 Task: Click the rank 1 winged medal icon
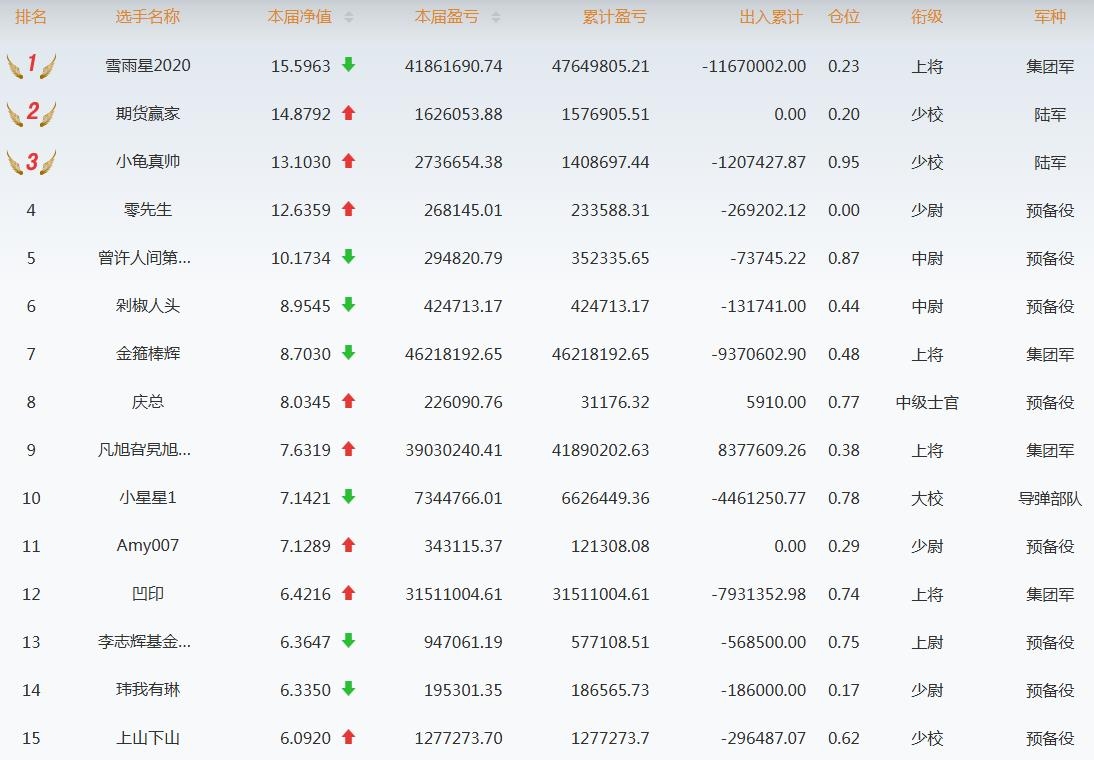(x=31, y=66)
